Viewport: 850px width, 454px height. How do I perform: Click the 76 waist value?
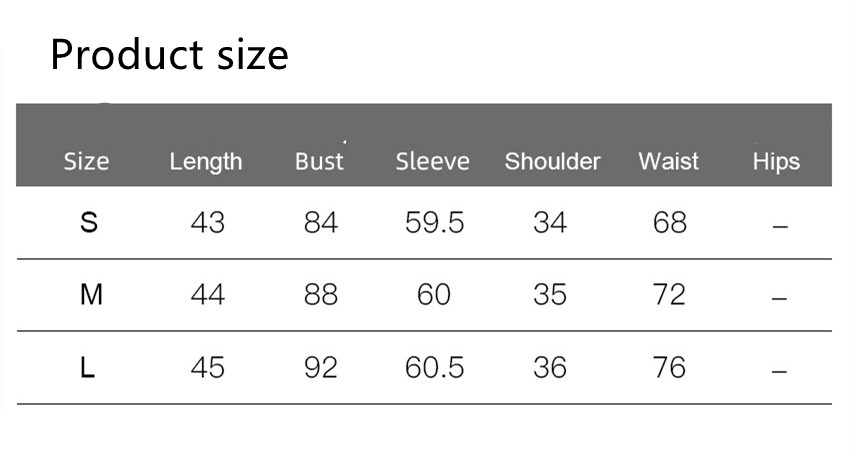tap(669, 368)
